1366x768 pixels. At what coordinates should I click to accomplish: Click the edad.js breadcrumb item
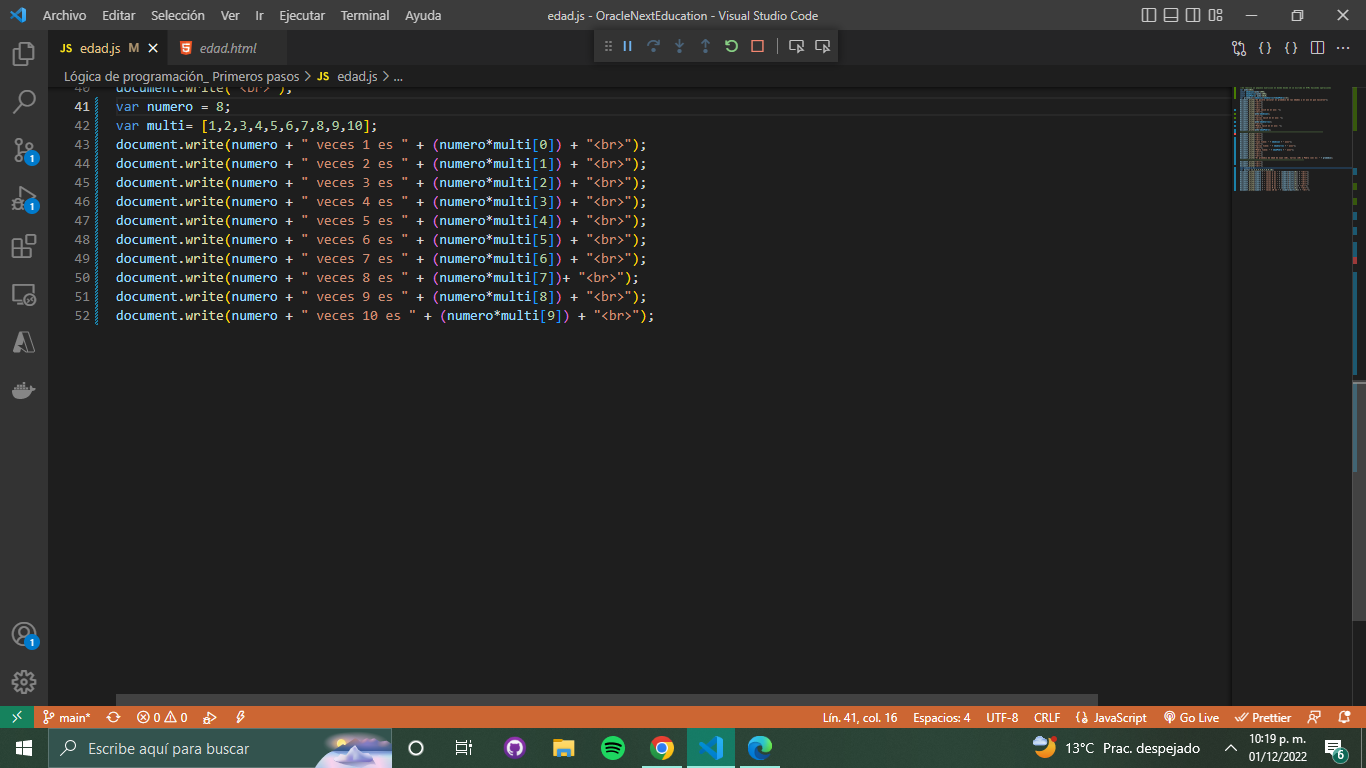tap(347, 76)
